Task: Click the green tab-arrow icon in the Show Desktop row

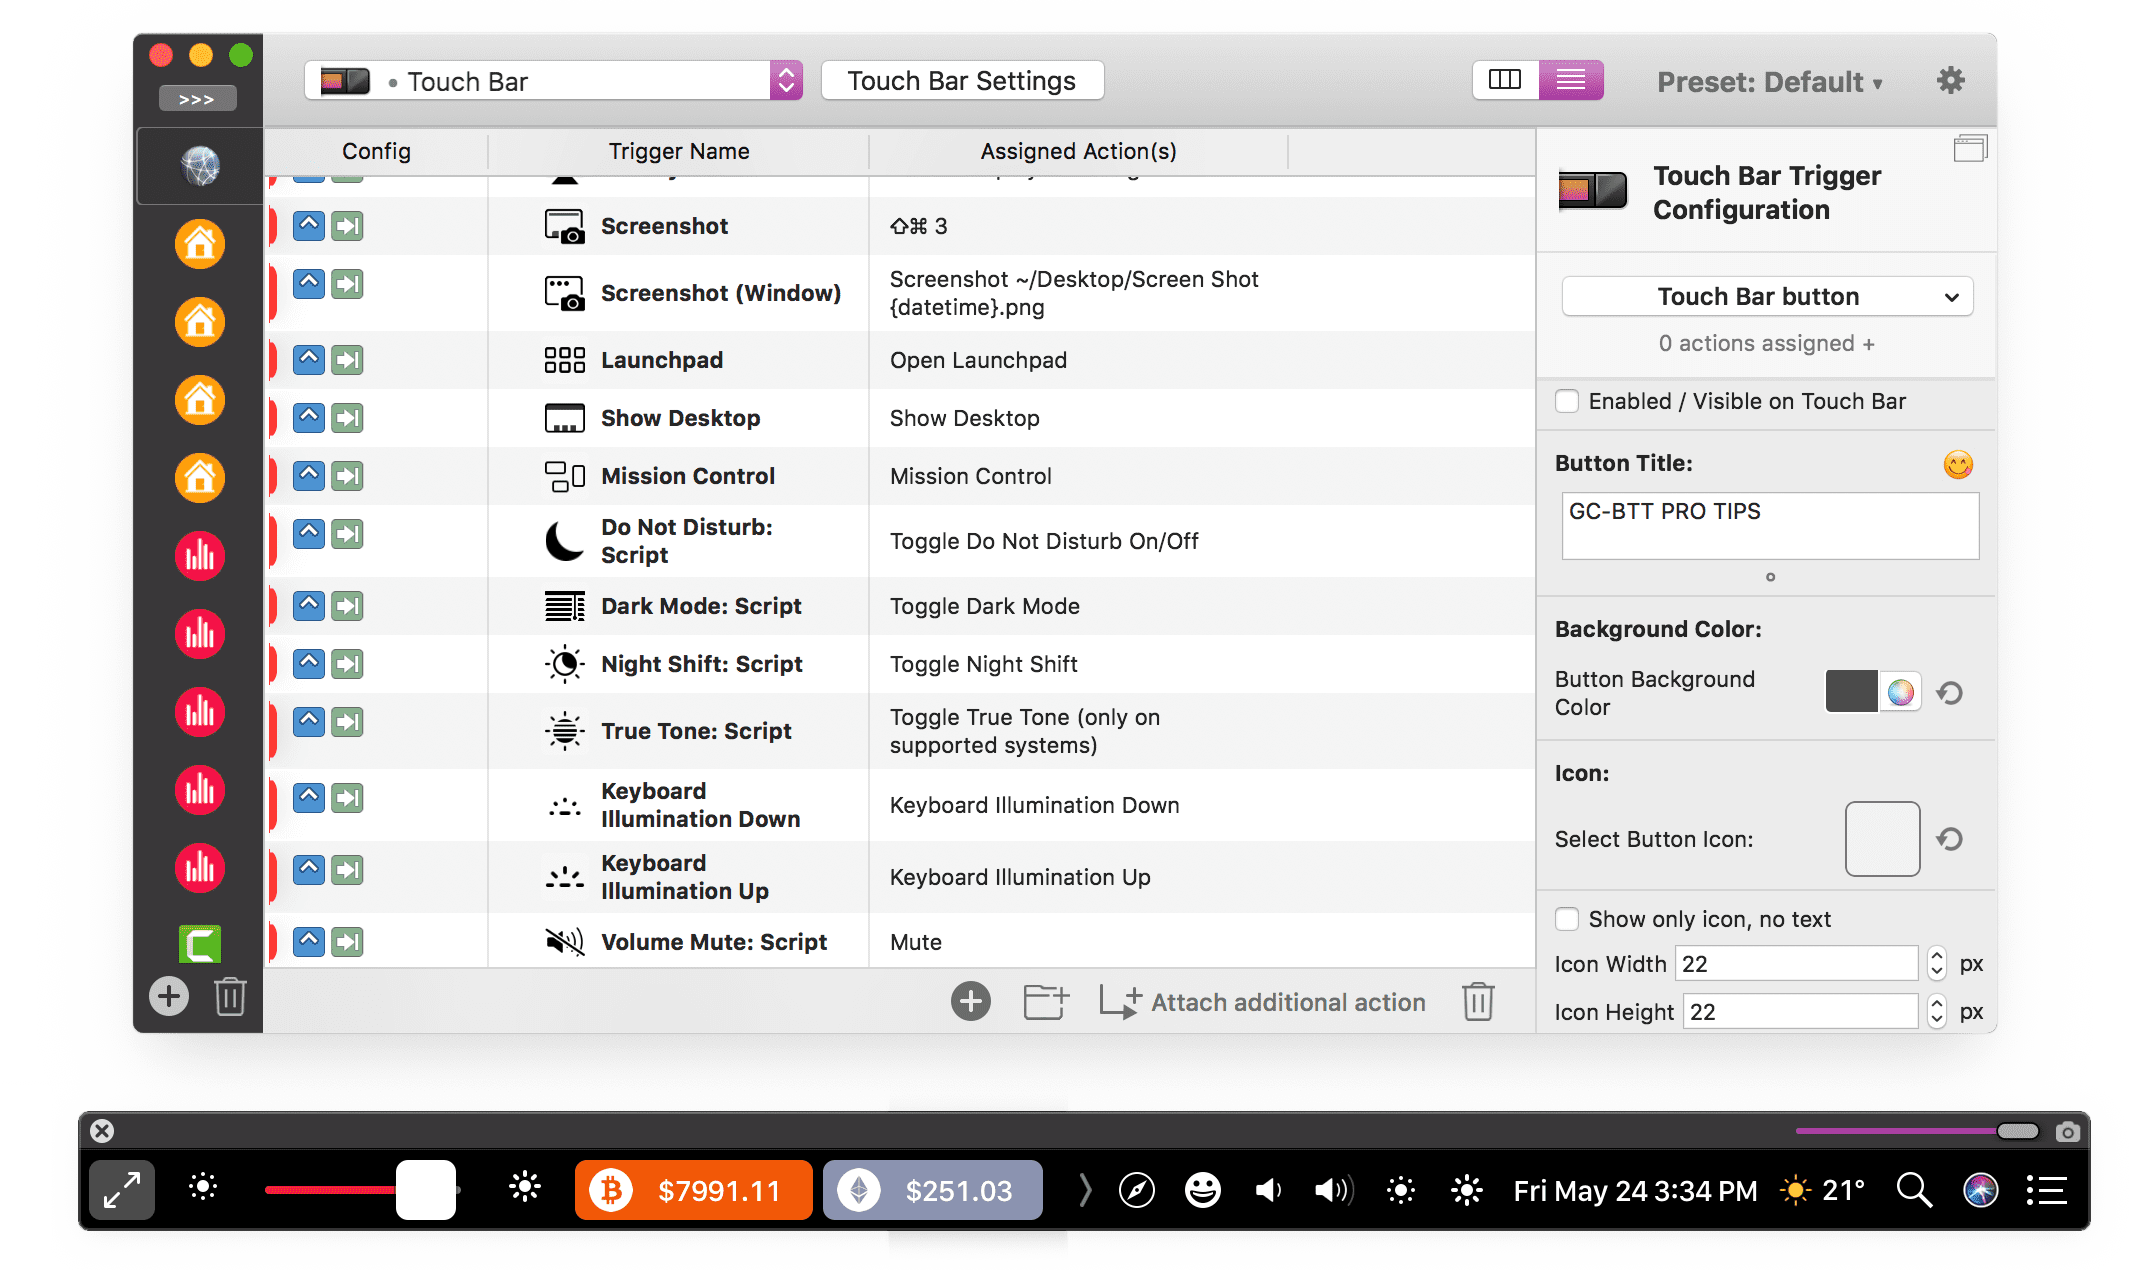Action: coord(347,418)
